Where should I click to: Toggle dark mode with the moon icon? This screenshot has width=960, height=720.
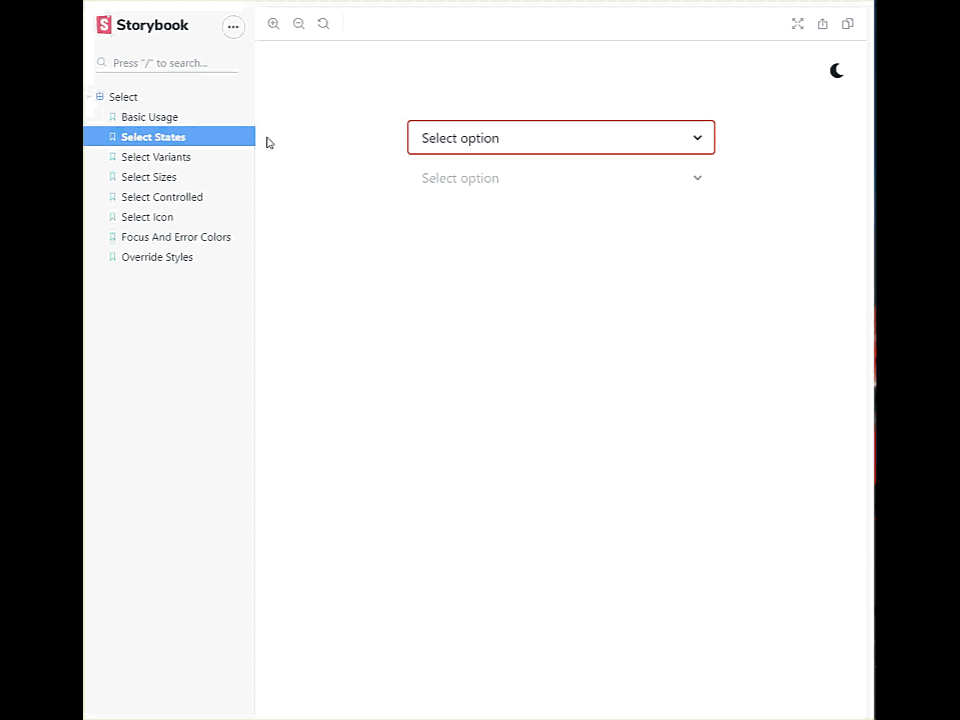click(837, 70)
